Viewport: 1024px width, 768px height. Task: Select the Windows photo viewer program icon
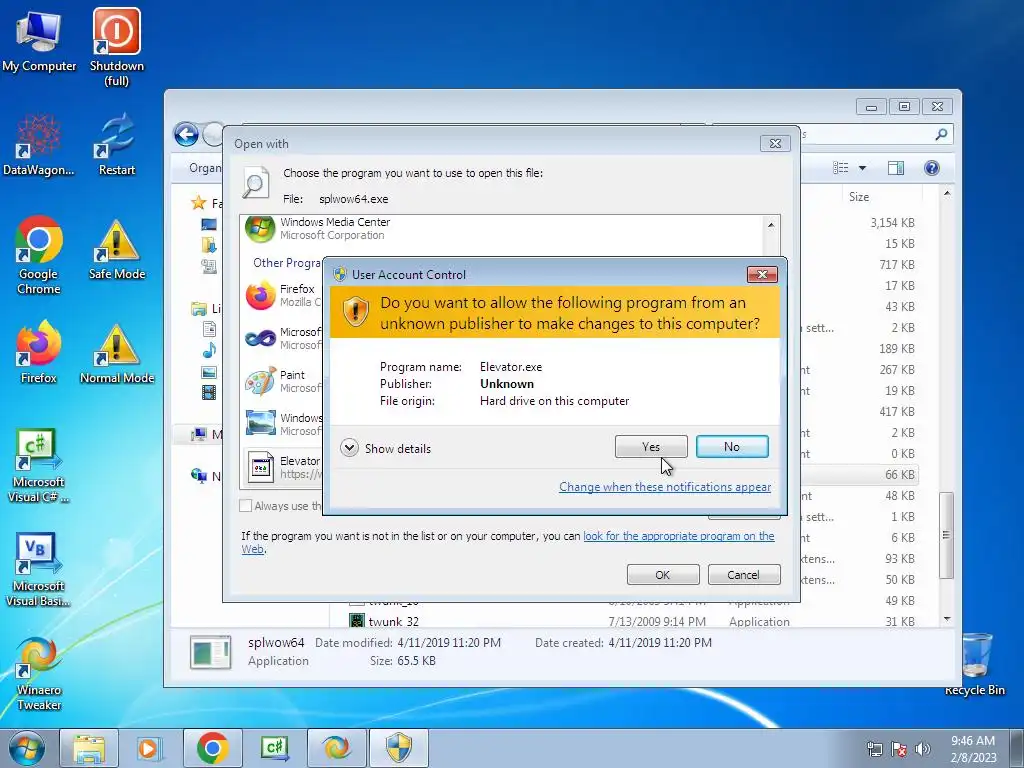(x=261, y=424)
